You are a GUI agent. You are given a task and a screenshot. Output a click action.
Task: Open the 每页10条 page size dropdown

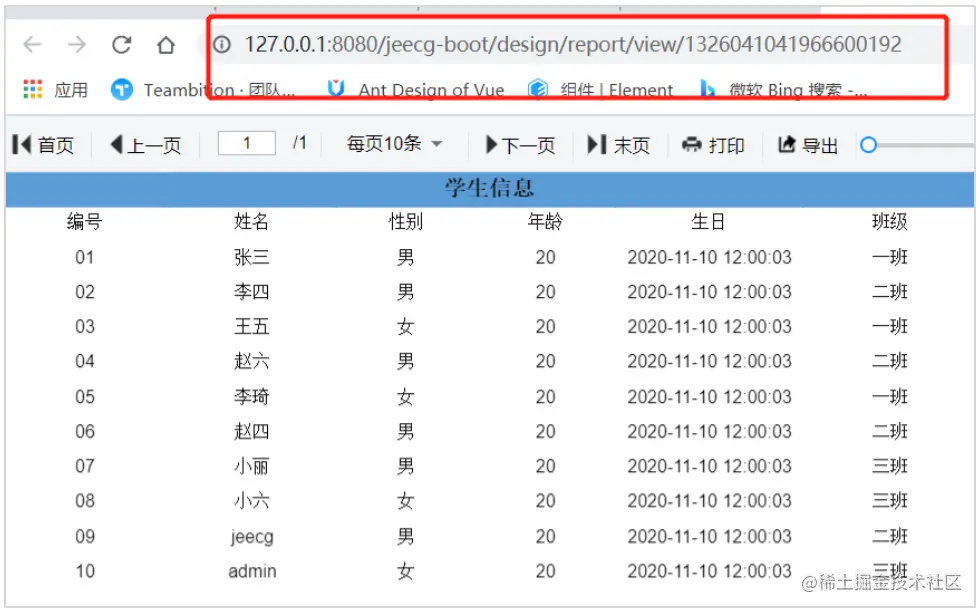click(x=394, y=144)
